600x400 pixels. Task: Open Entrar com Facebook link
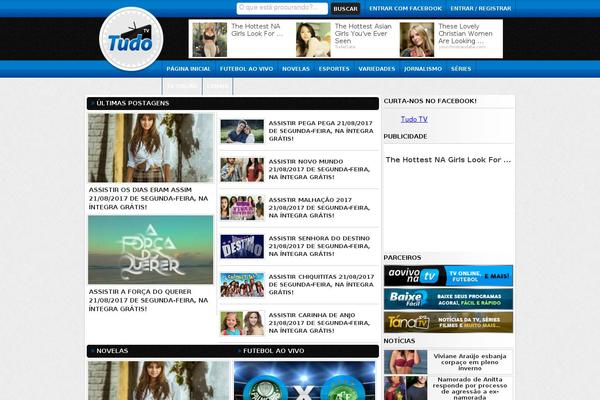click(x=405, y=8)
